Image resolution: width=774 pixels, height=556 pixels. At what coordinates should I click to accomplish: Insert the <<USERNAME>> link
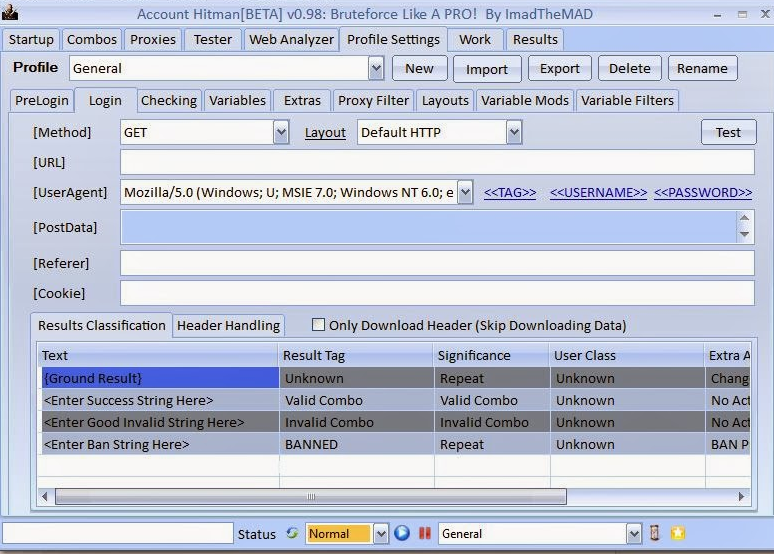[598, 193]
